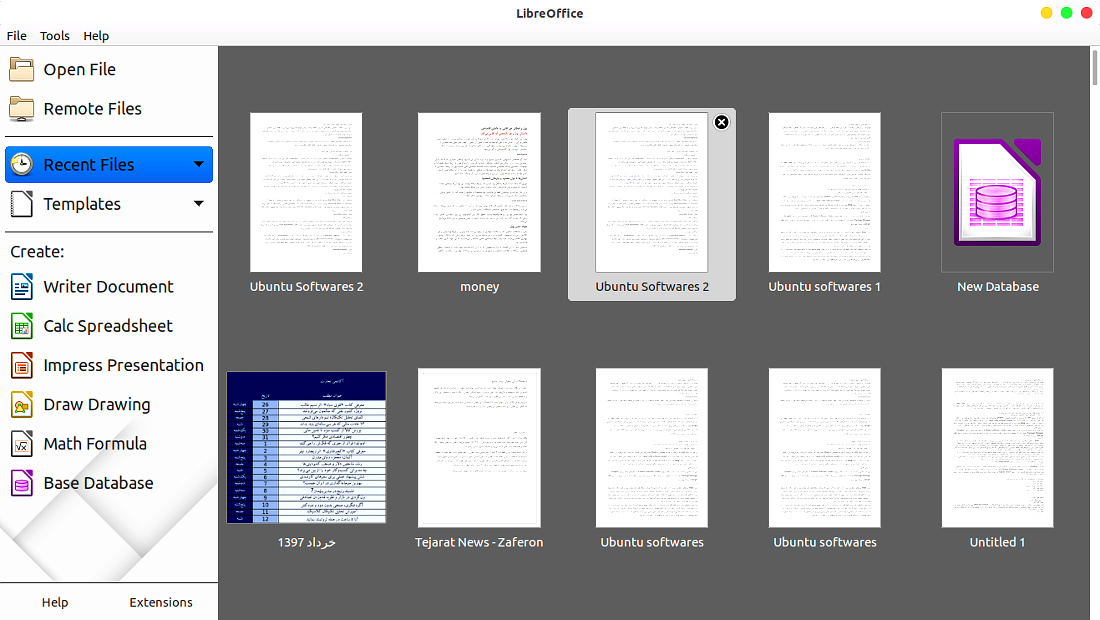Remove highlighted Ubuntu Softwares 2 with the X button
The height and width of the screenshot is (620, 1100).
pos(721,123)
